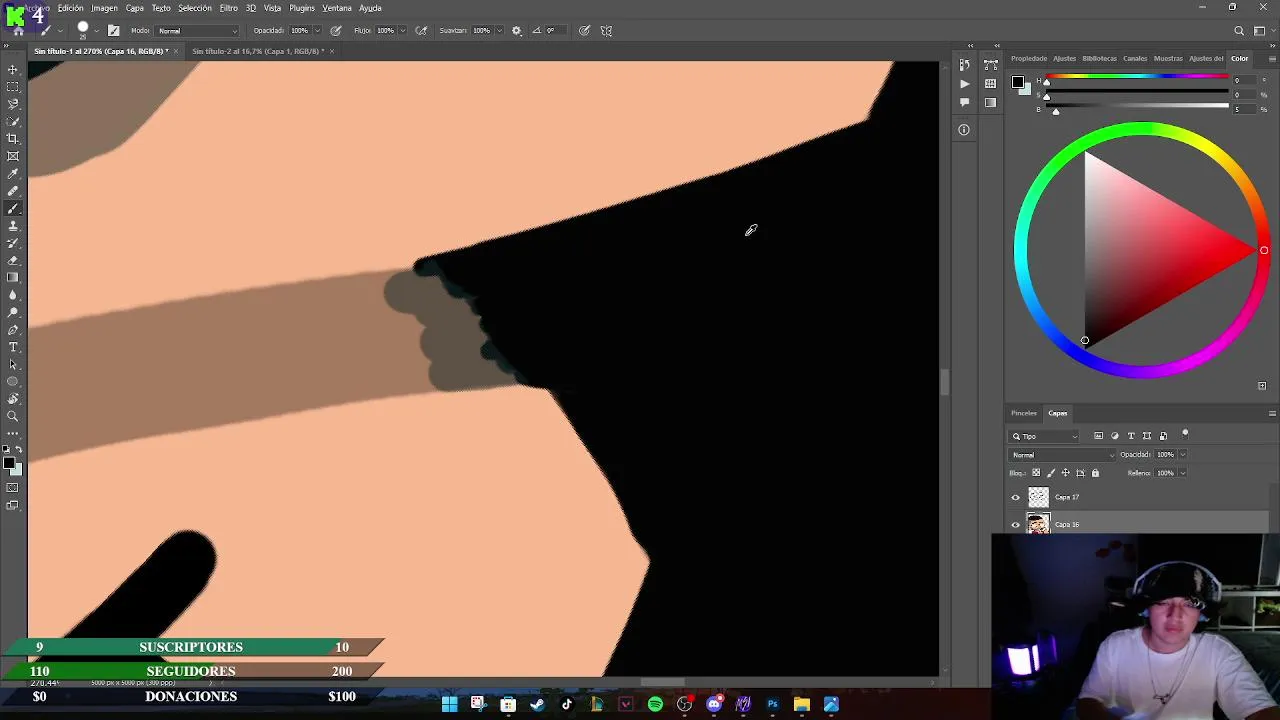This screenshot has width=1280, height=720.
Task: Open the Color panel menu button
Action: pyautogui.click(x=1272, y=58)
